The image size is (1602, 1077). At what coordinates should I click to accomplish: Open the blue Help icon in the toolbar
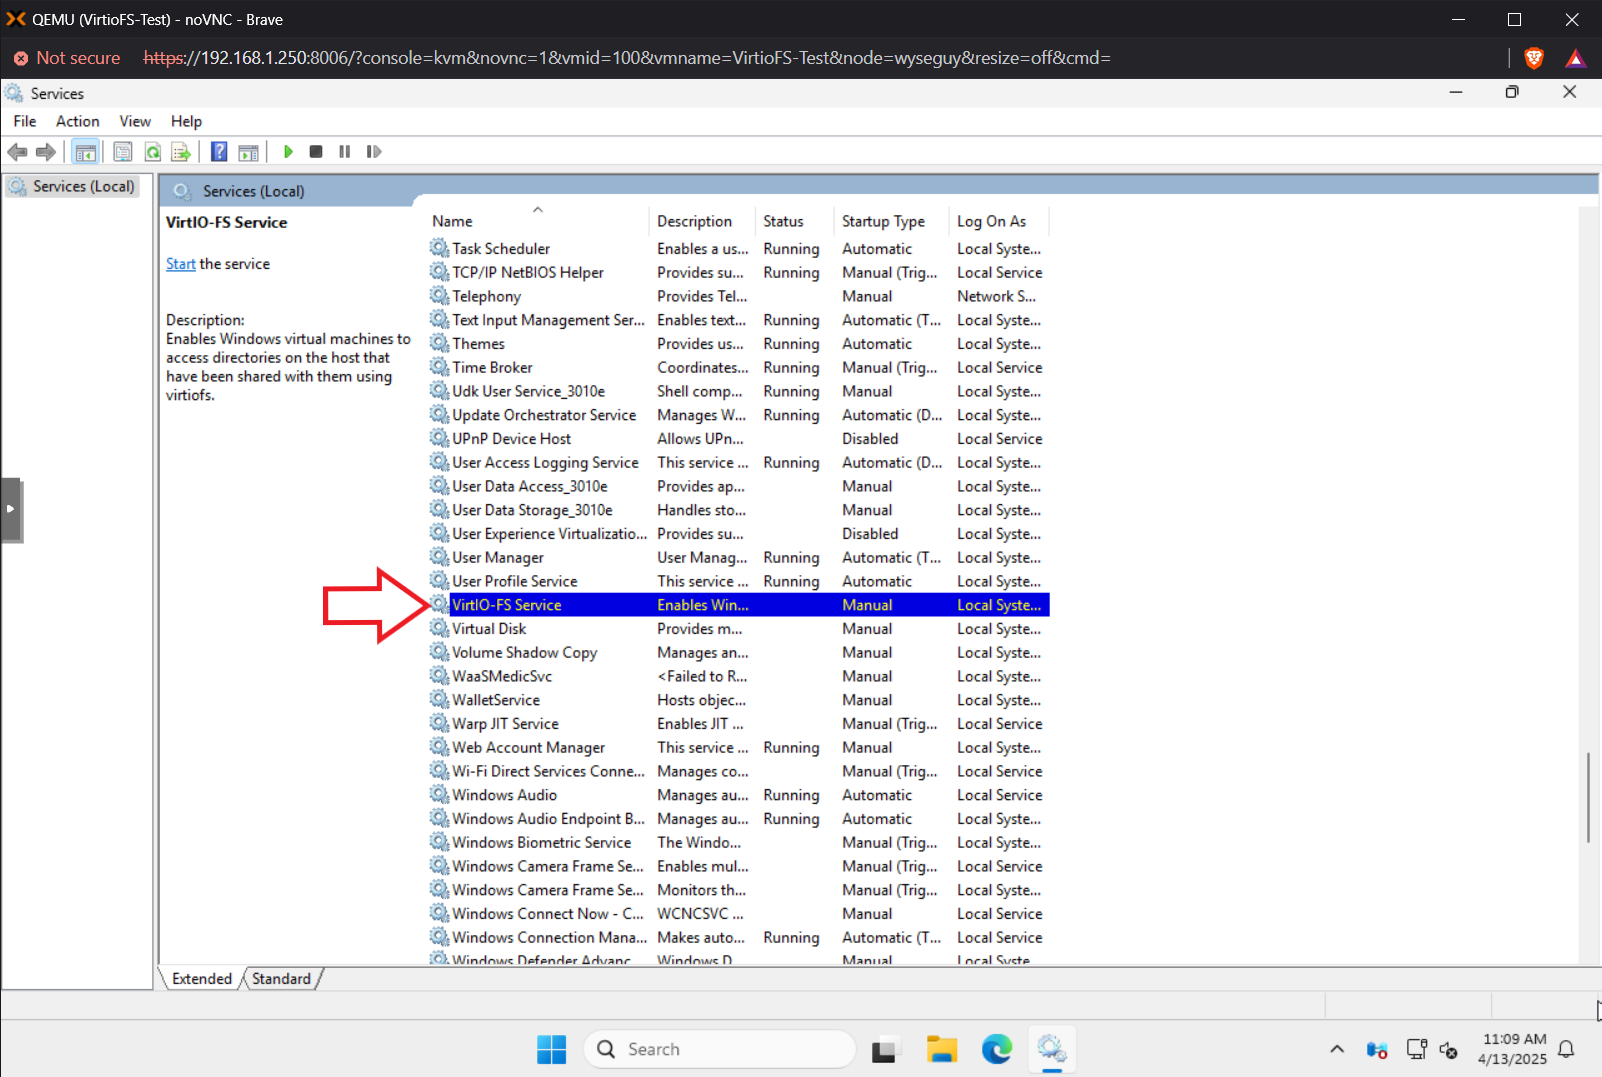pos(219,152)
